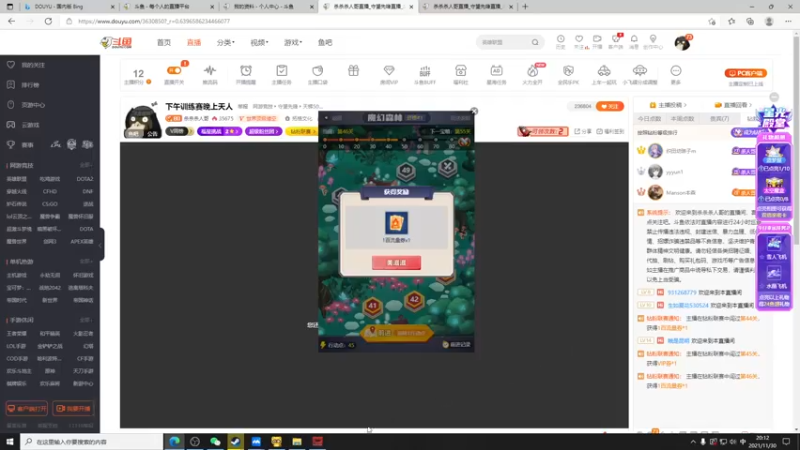Switch to the 本周点数 tab

pyautogui.click(x=683, y=118)
